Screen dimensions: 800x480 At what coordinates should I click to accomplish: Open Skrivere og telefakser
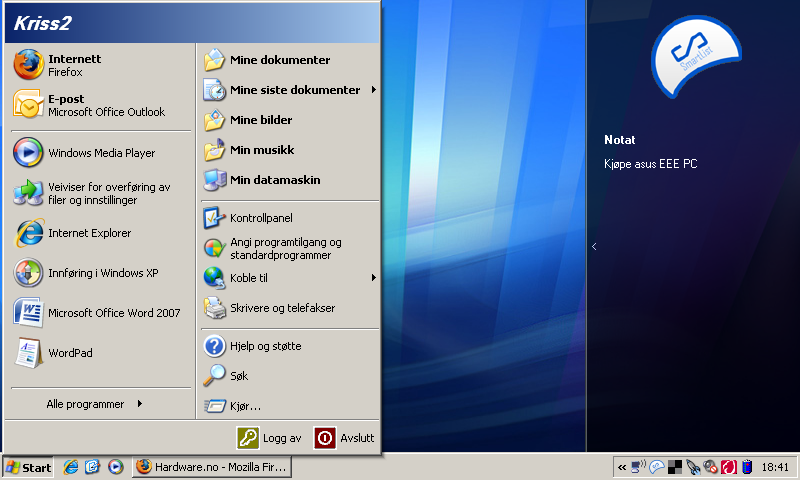(290, 308)
